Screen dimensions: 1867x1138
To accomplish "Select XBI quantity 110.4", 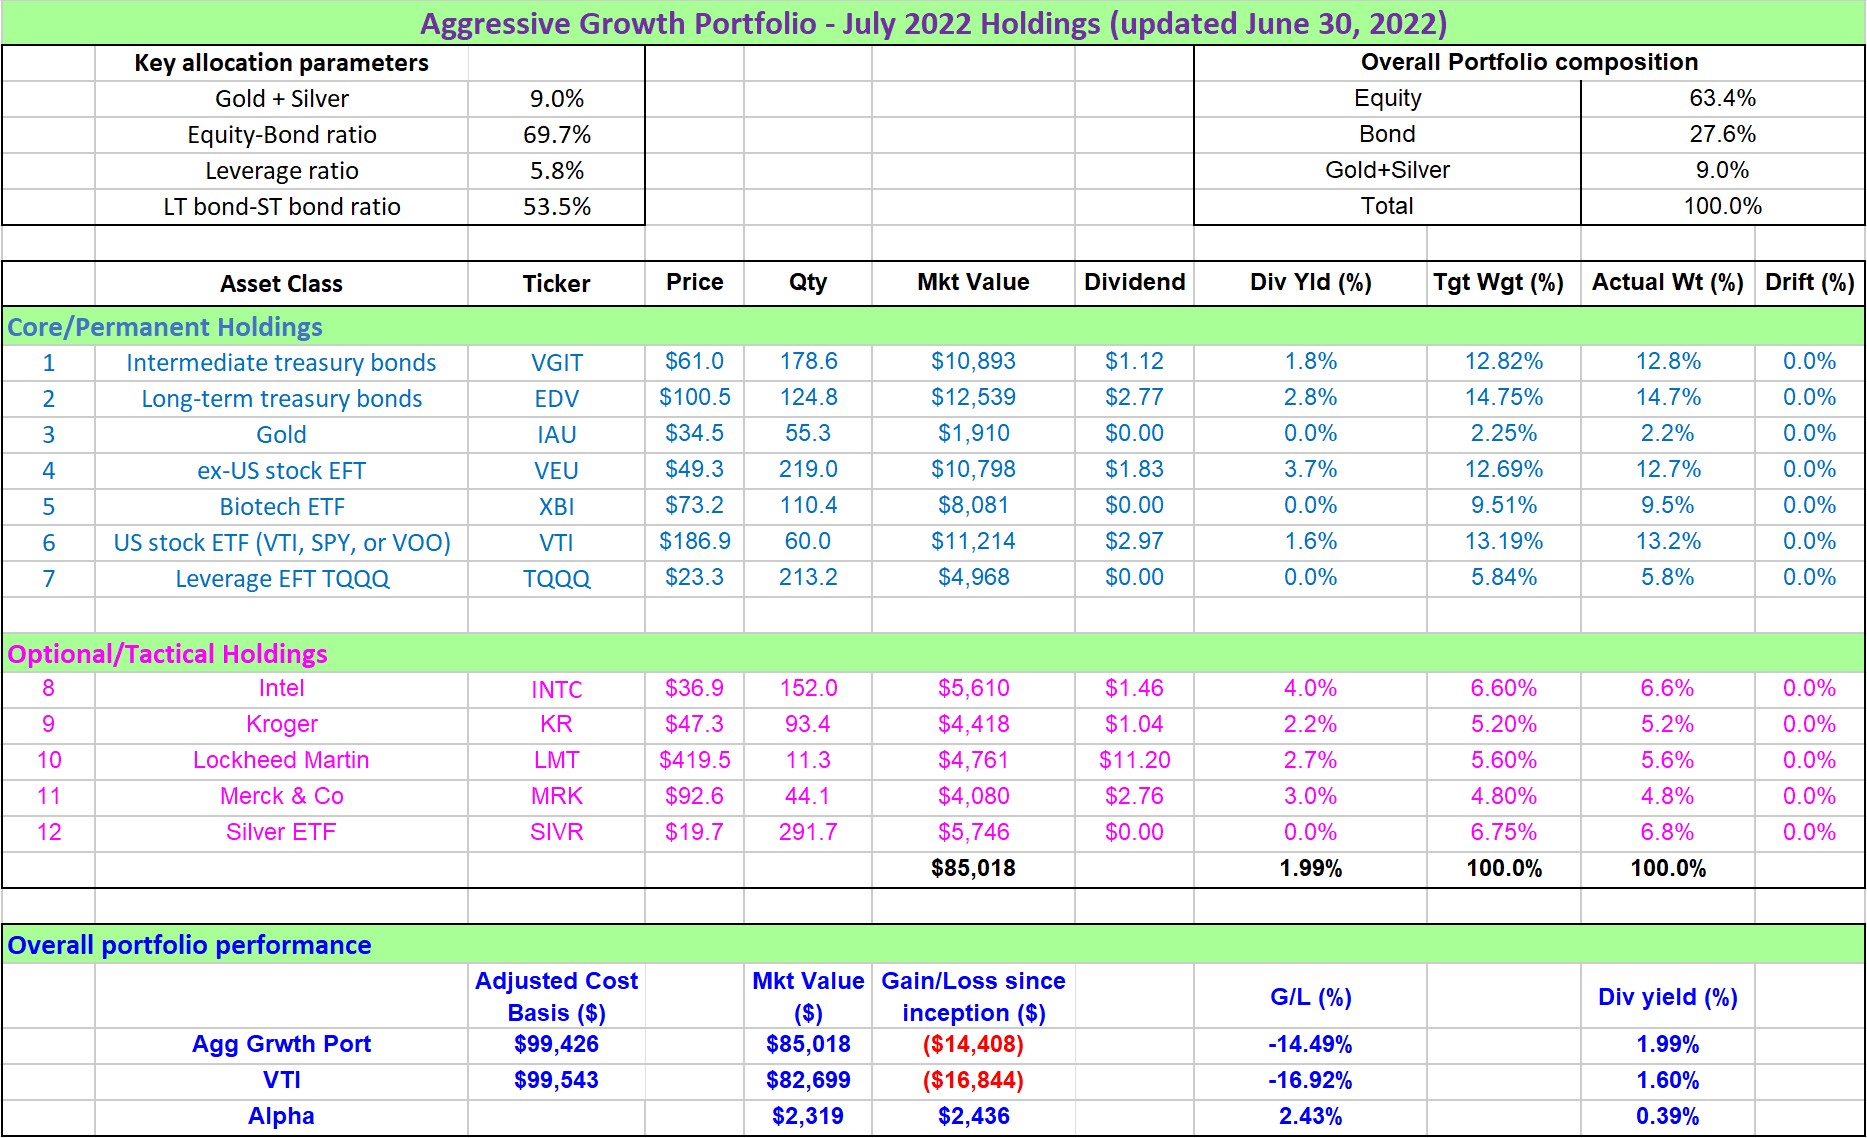I will pyautogui.click(x=808, y=506).
